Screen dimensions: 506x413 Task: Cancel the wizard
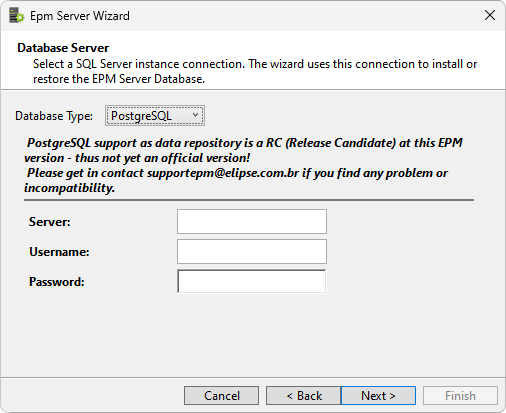click(x=221, y=396)
